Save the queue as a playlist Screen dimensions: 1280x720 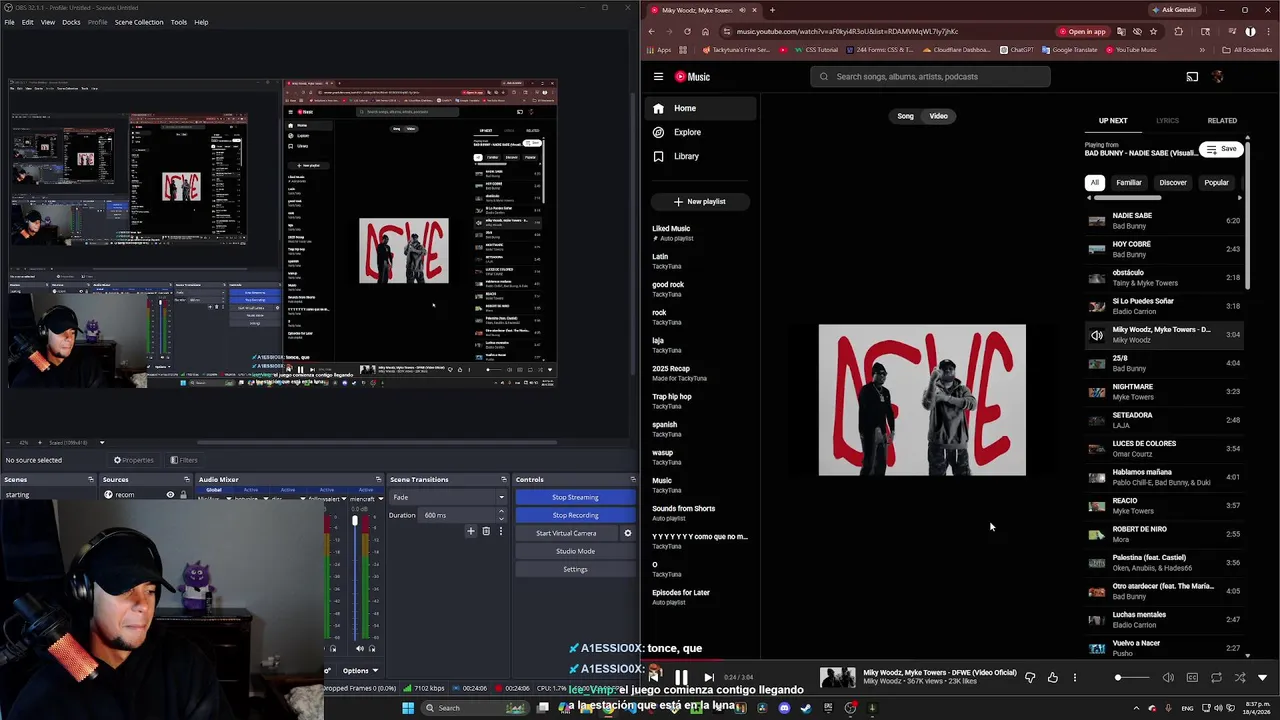[x=1221, y=149]
